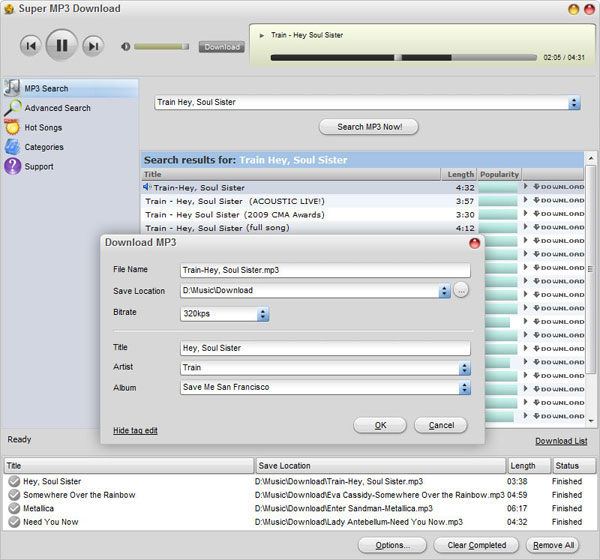This screenshot has height=560, width=600.
Task: Sort results by Popularity column
Action: pos(499,175)
